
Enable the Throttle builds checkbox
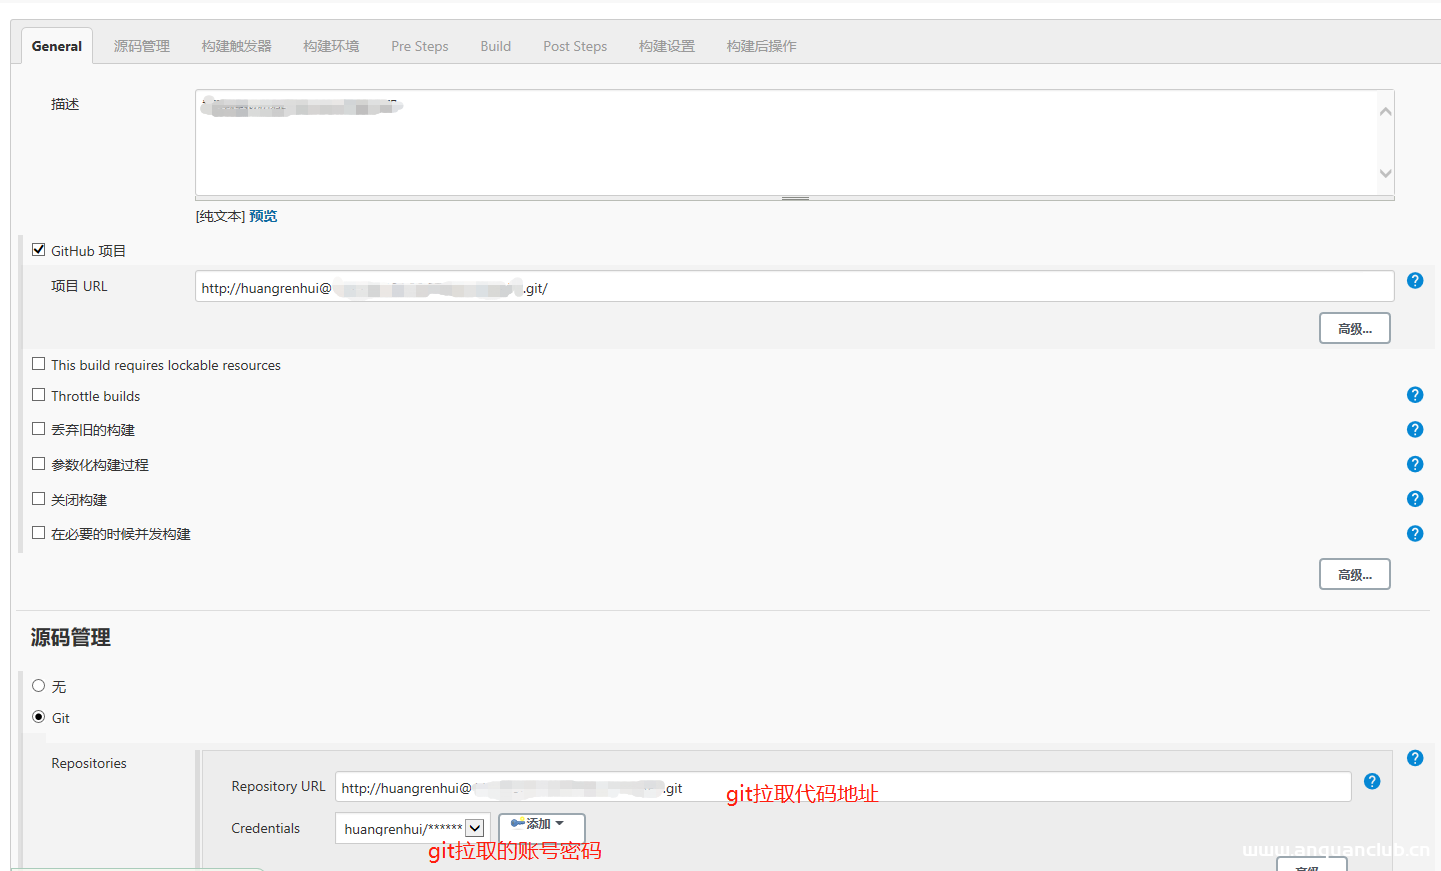pos(39,395)
